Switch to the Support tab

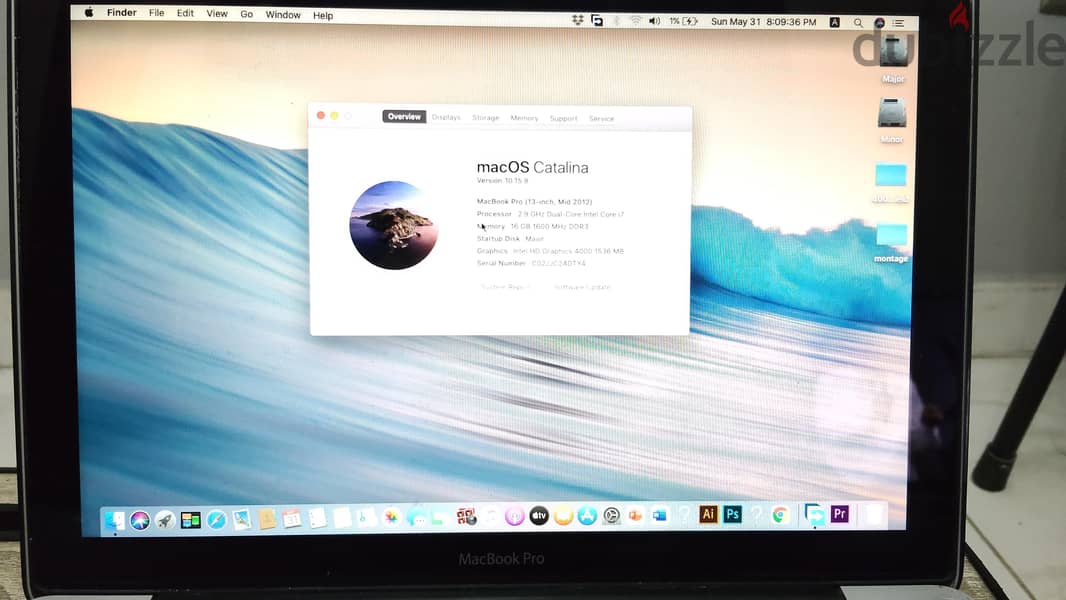point(564,118)
